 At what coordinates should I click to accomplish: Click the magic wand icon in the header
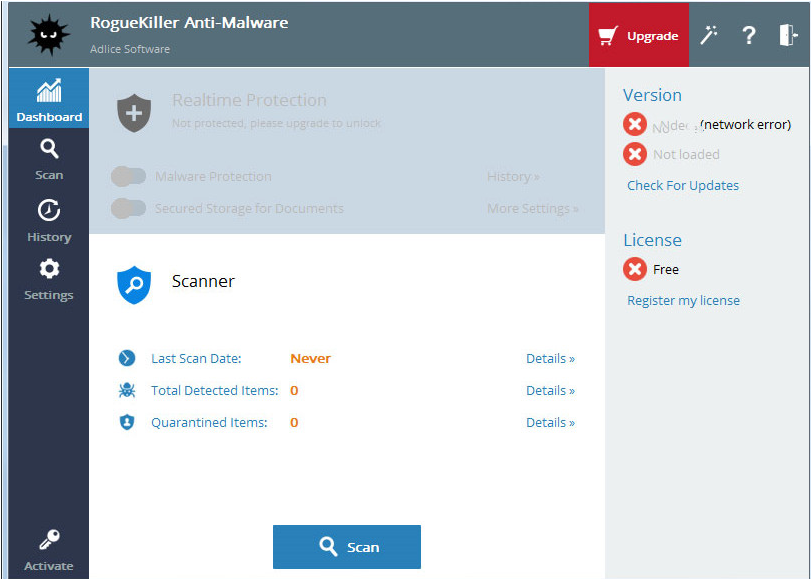[709, 35]
